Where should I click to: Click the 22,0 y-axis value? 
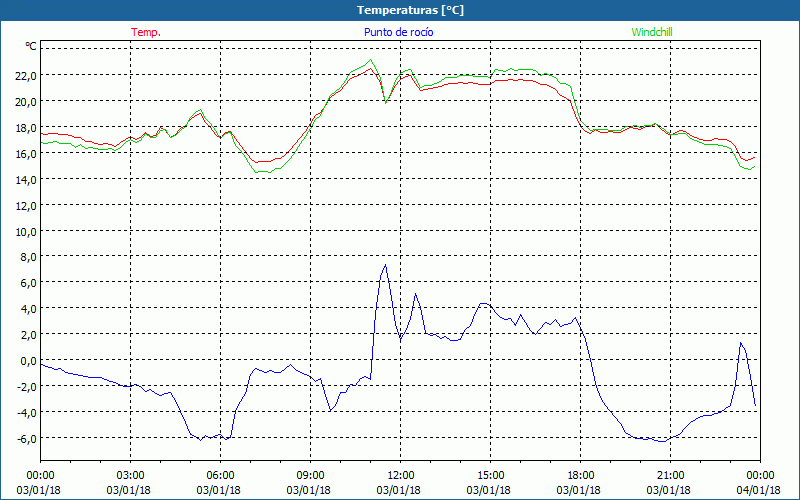pos(26,76)
